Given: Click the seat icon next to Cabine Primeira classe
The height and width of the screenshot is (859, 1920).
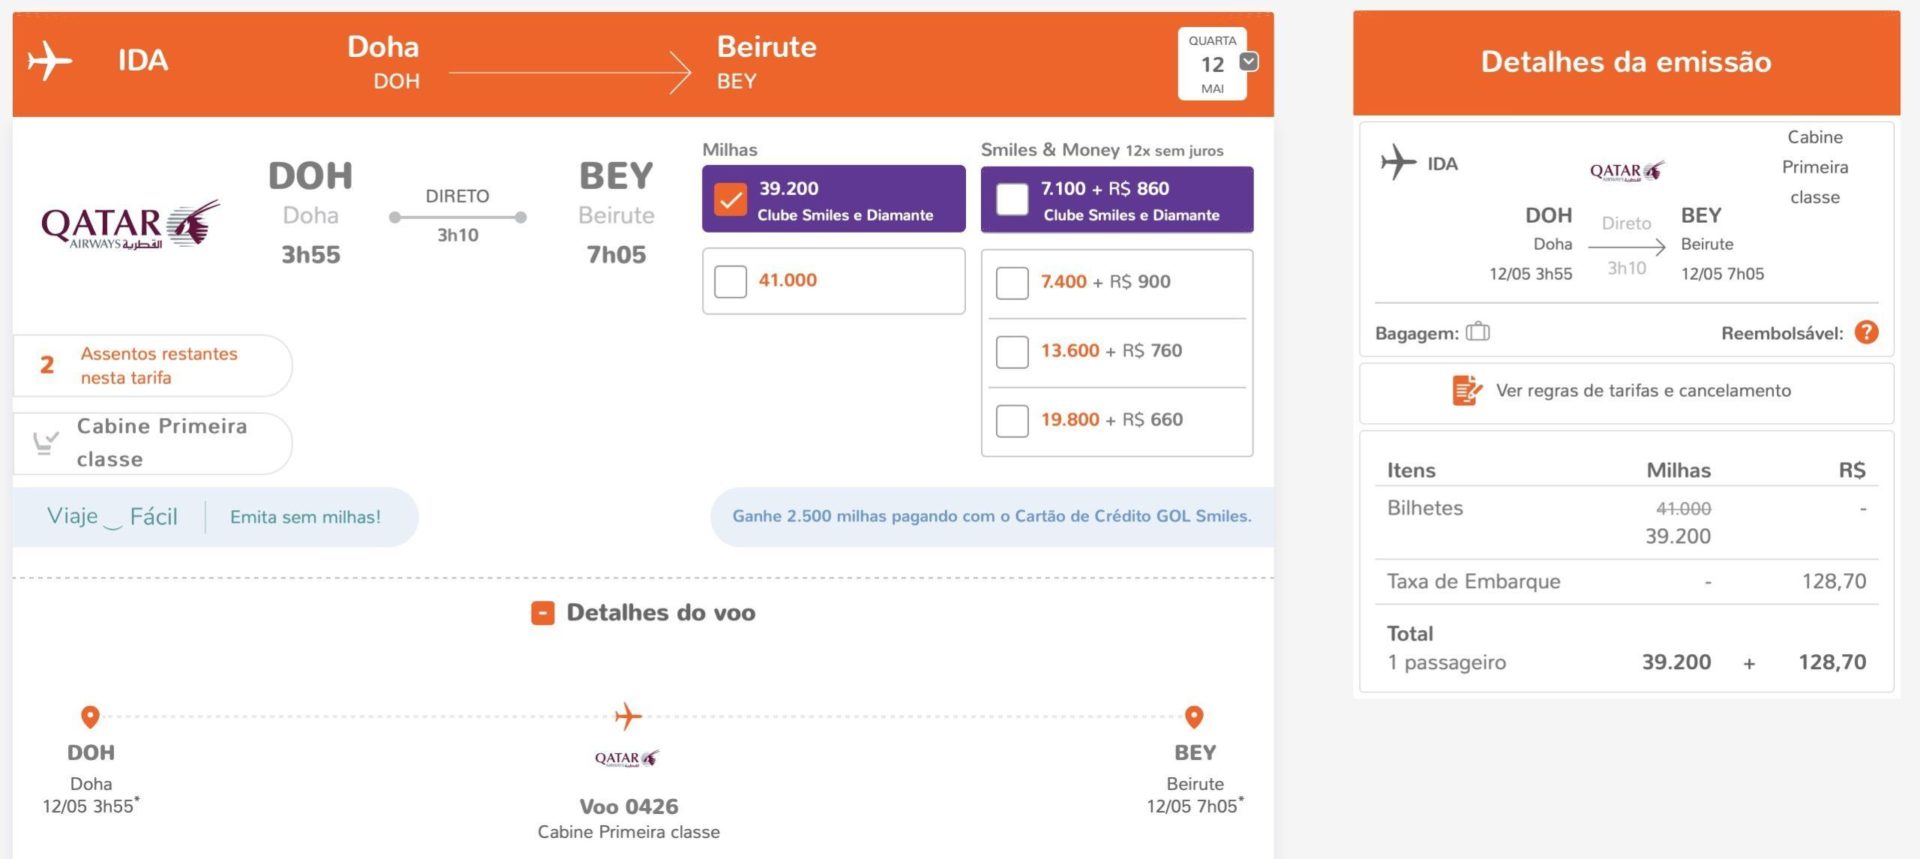Looking at the screenshot, I should [45, 442].
